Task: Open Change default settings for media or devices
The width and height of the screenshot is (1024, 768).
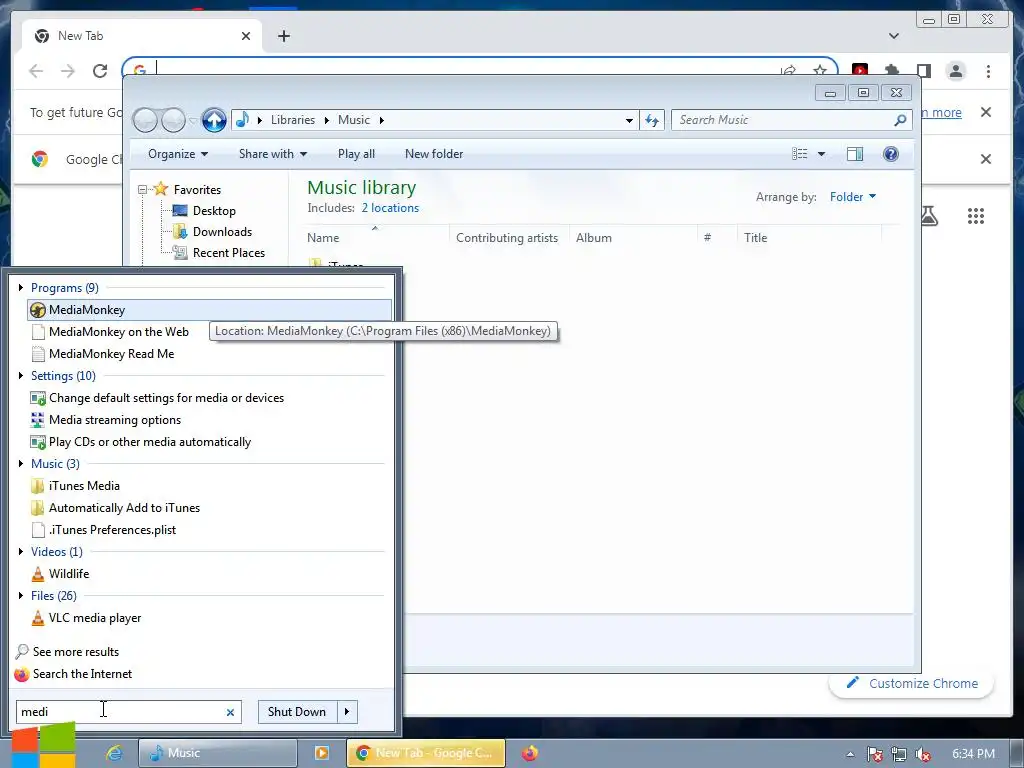Action: [157, 398]
